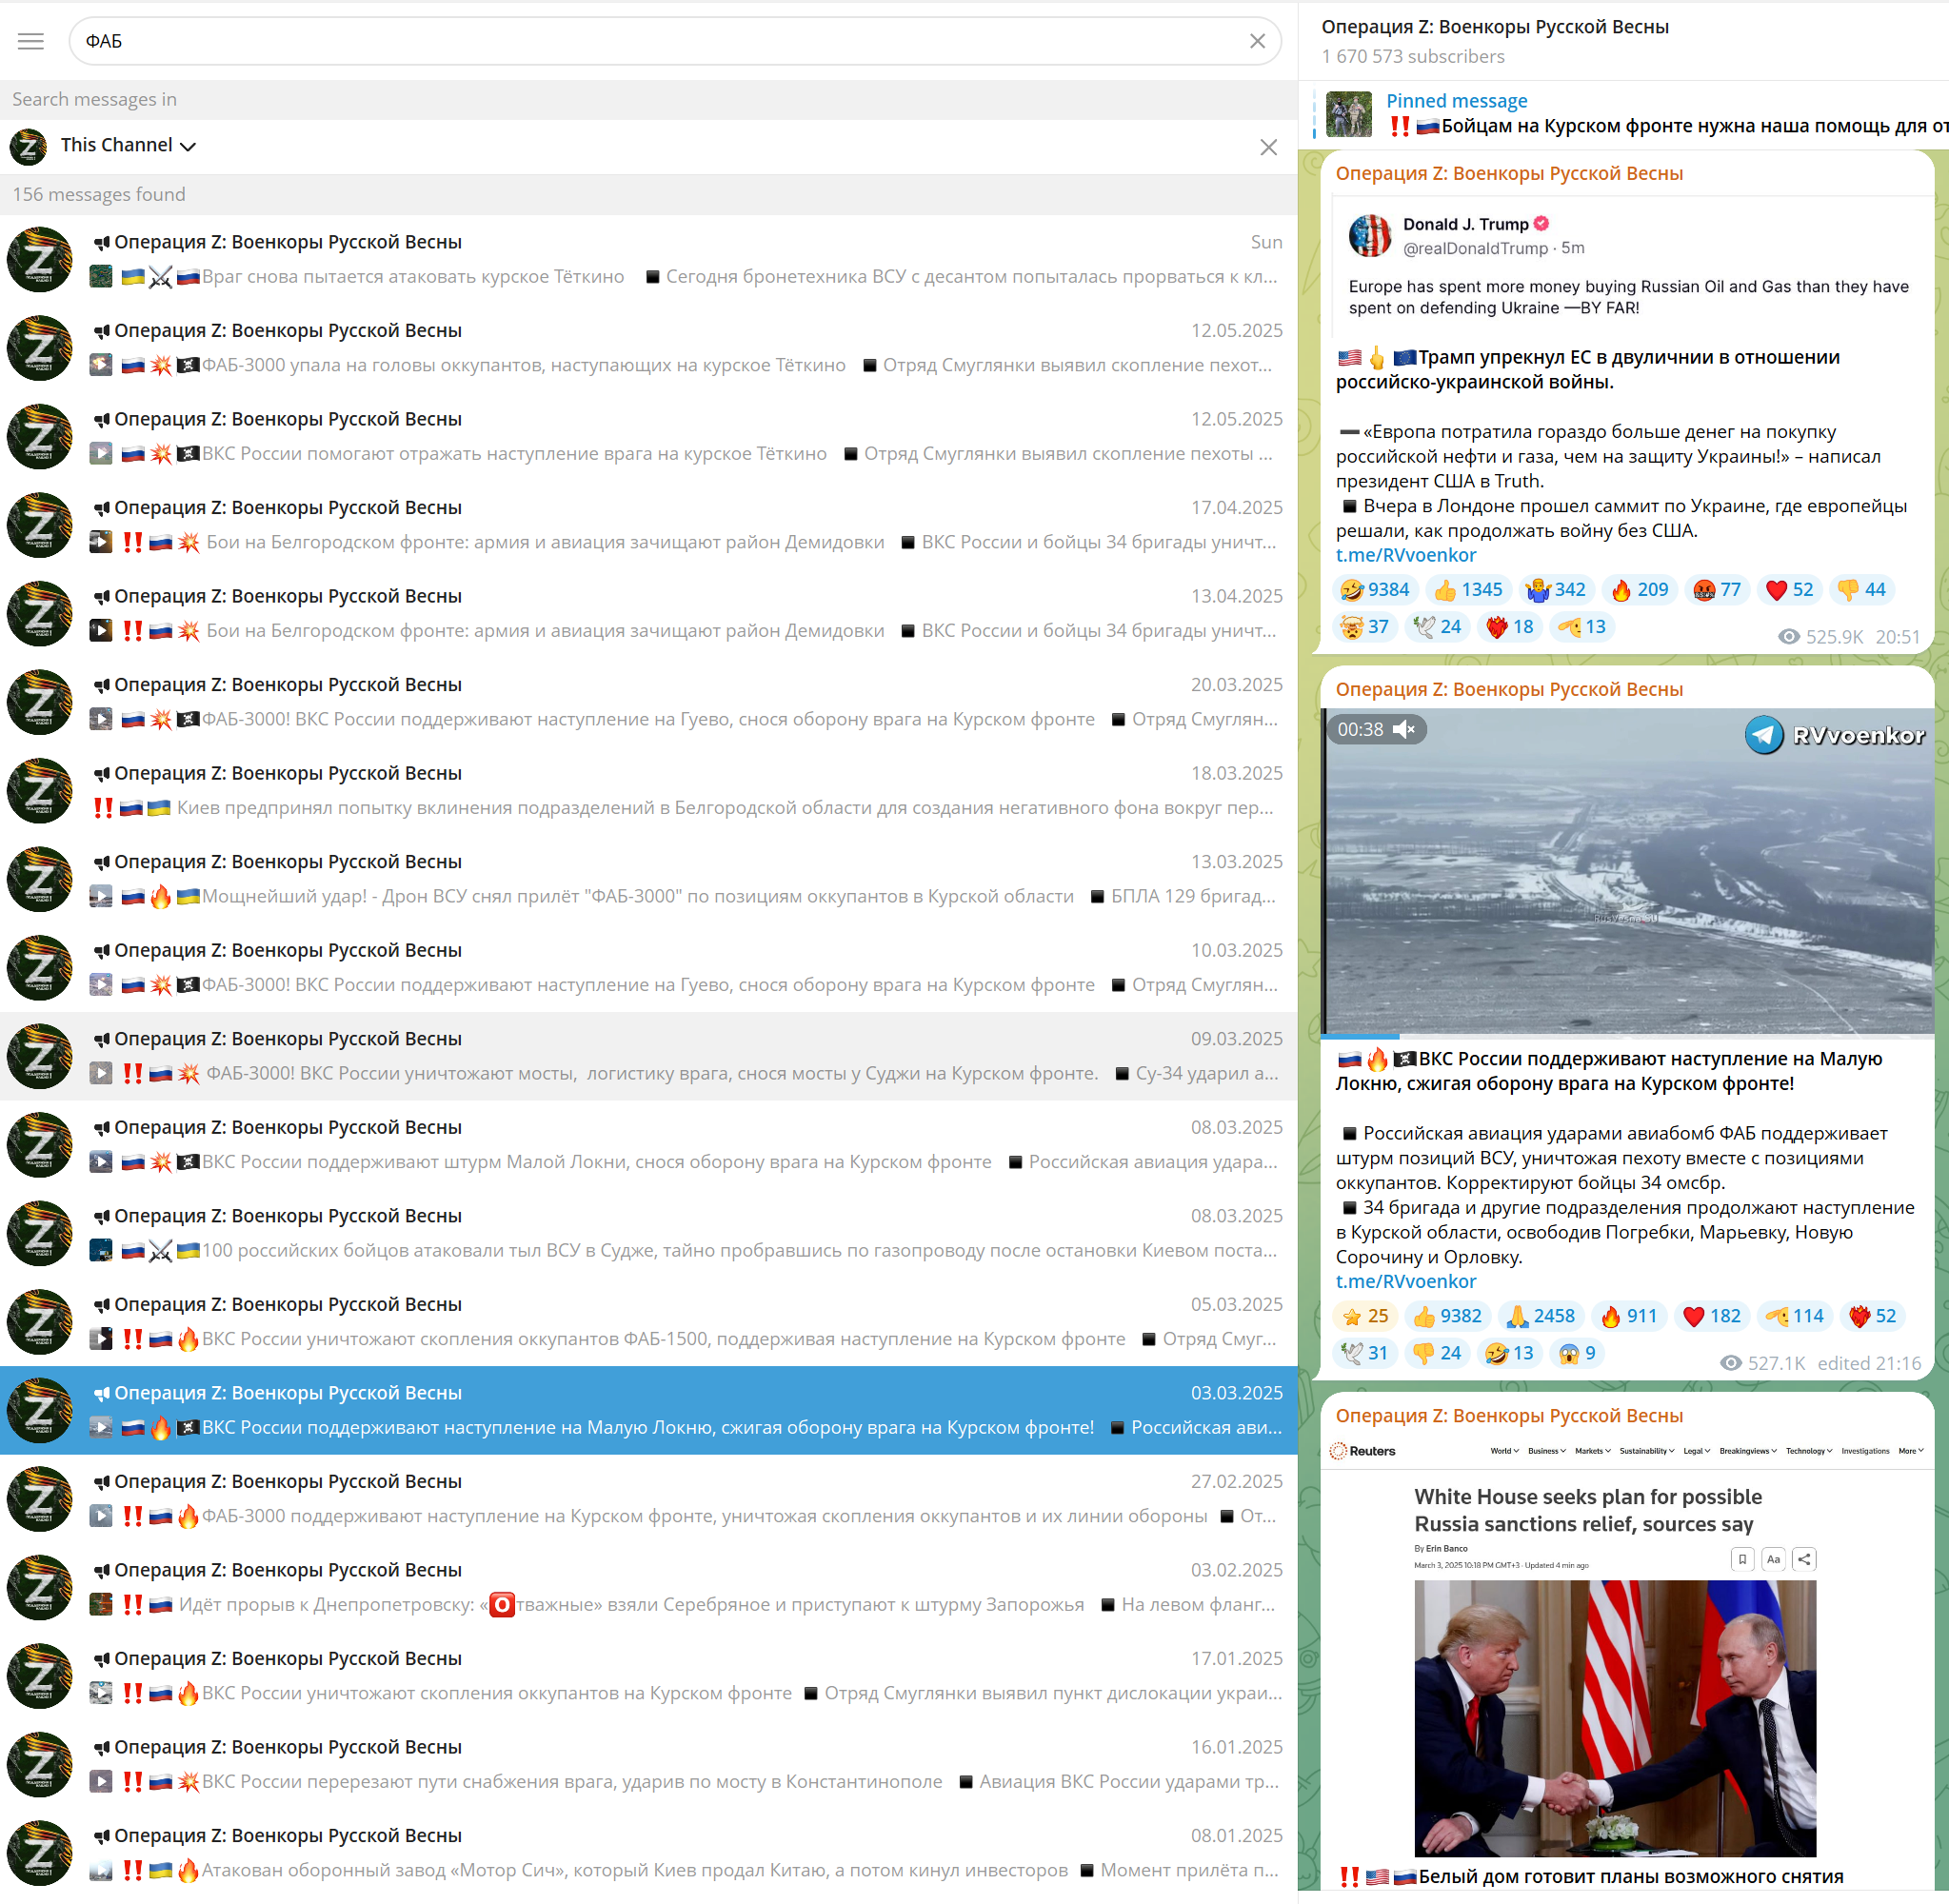Click the search field containing ФАБ
The width and height of the screenshot is (1949, 1904).
660,41
